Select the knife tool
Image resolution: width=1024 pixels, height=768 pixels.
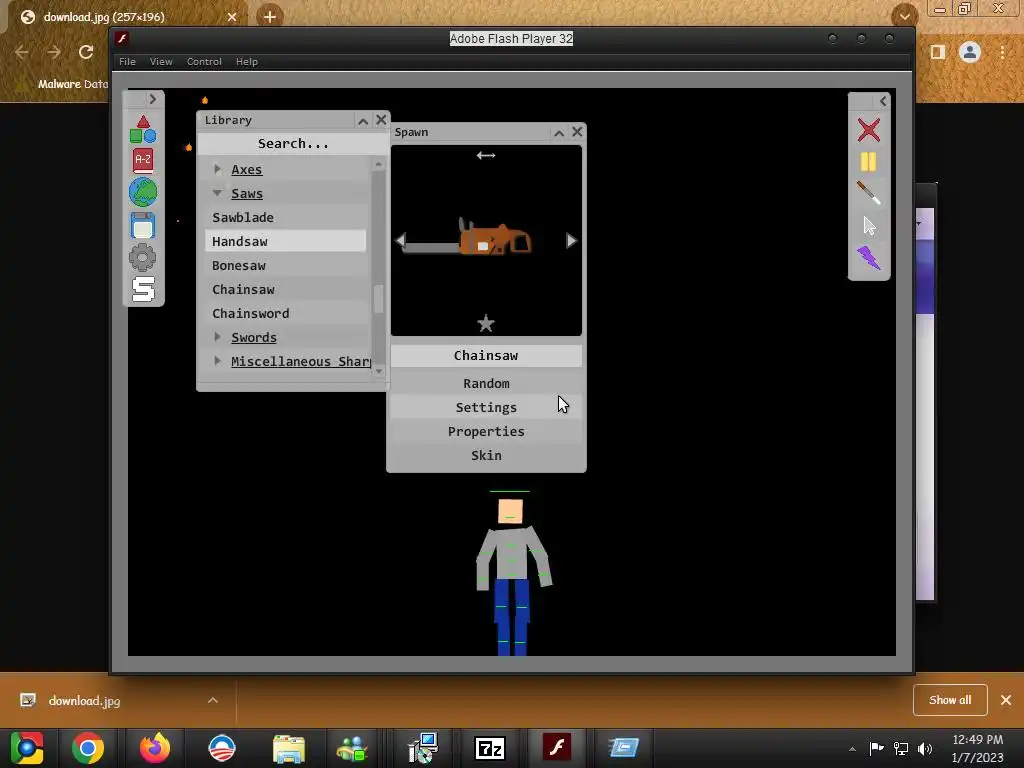pyautogui.click(x=869, y=193)
